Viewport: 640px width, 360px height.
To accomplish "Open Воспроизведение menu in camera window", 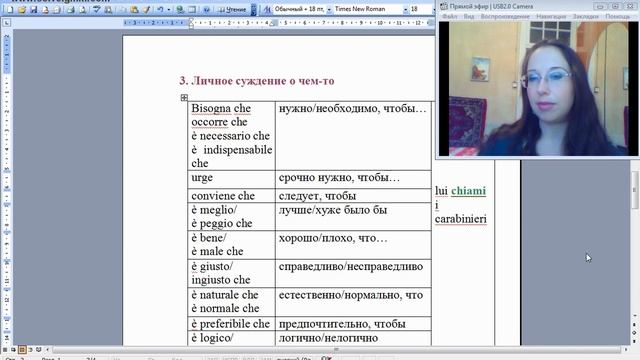I will [x=505, y=17].
